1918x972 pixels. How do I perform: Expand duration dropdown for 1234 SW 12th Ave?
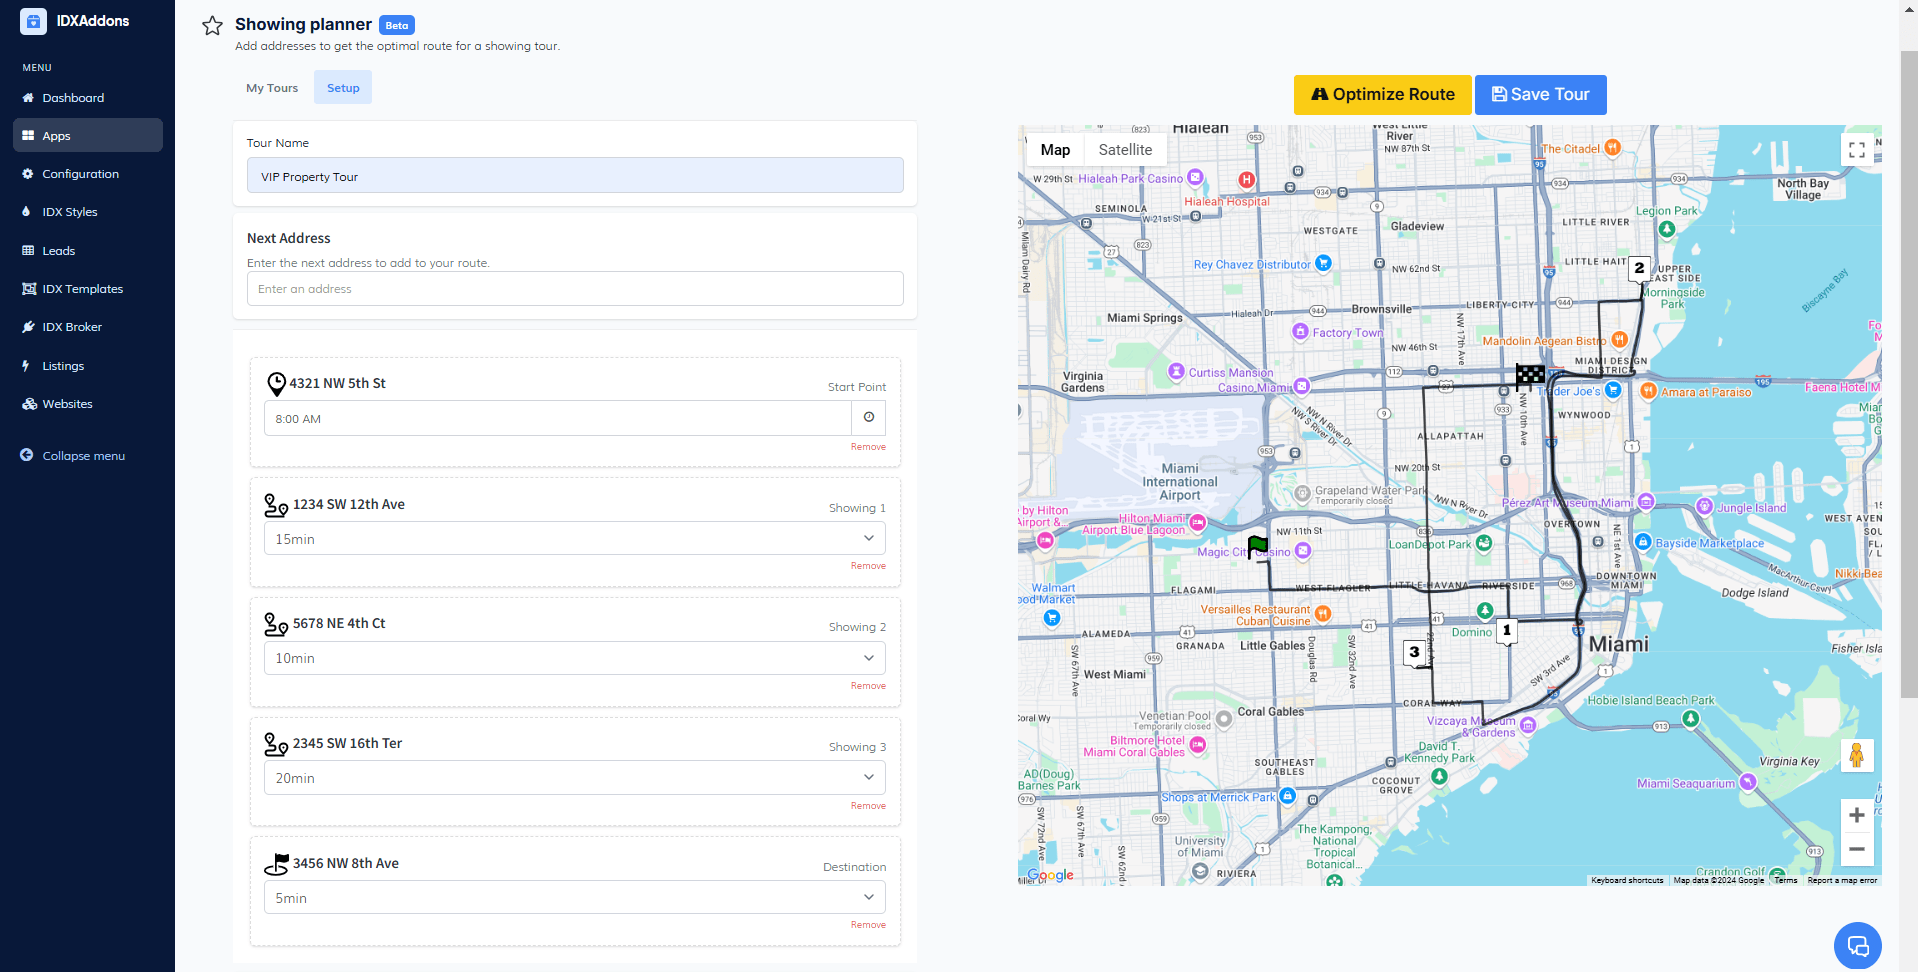pos(574,539)
